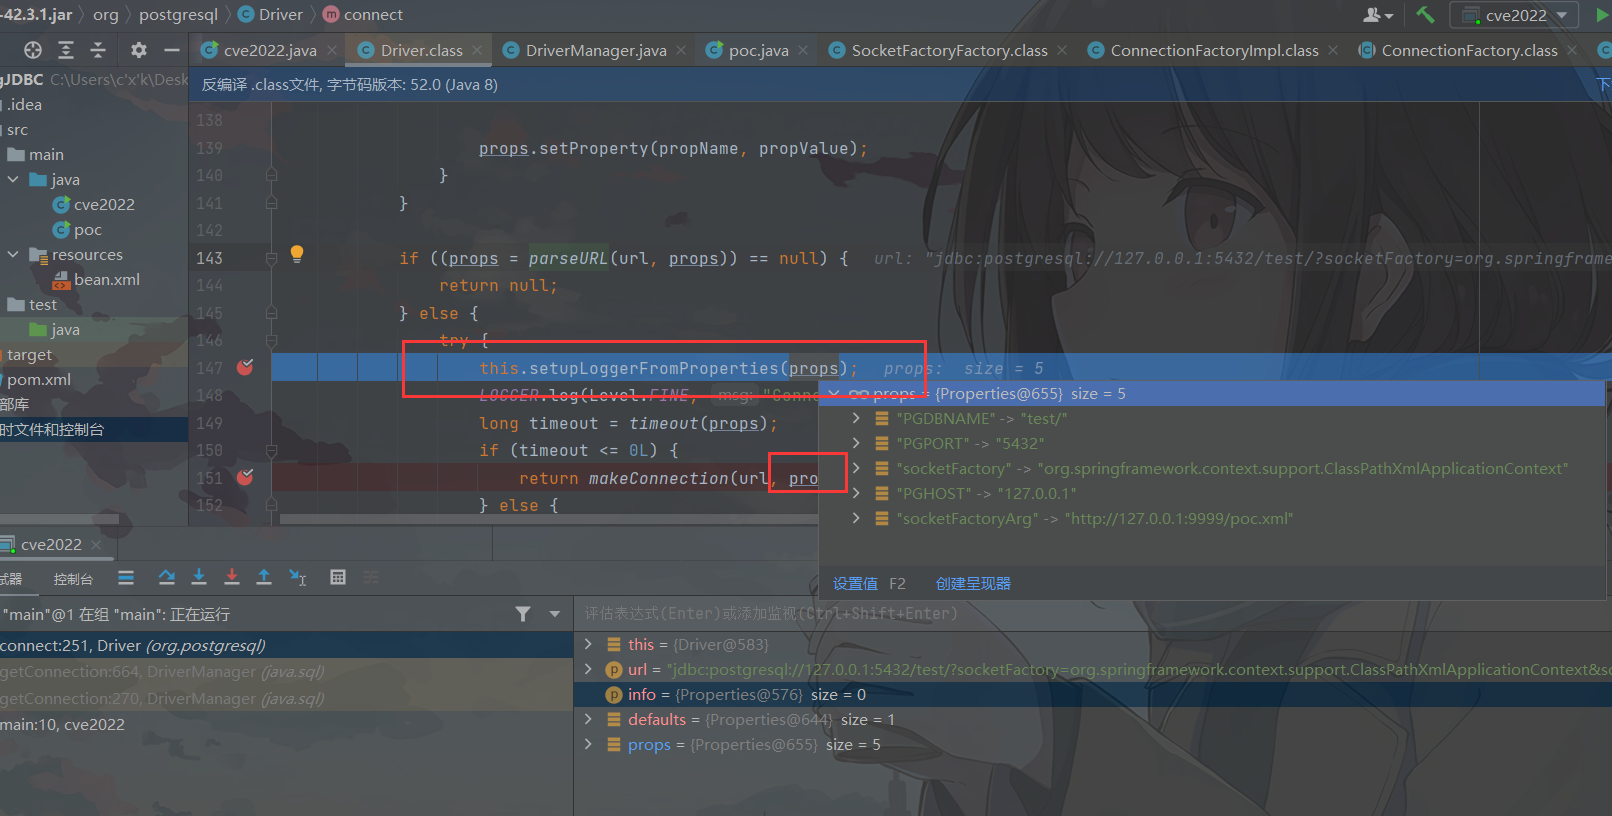Click the Step Into debug icon
The width and height of the screenshot is (1612, 816).
tap(199, 577)
